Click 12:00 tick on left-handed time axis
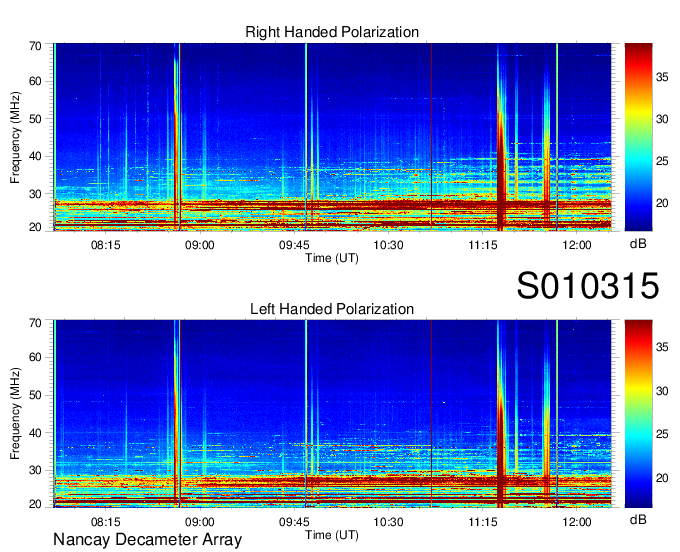The height and width of the screenshot is (552, 680). (x=577, y=522)
